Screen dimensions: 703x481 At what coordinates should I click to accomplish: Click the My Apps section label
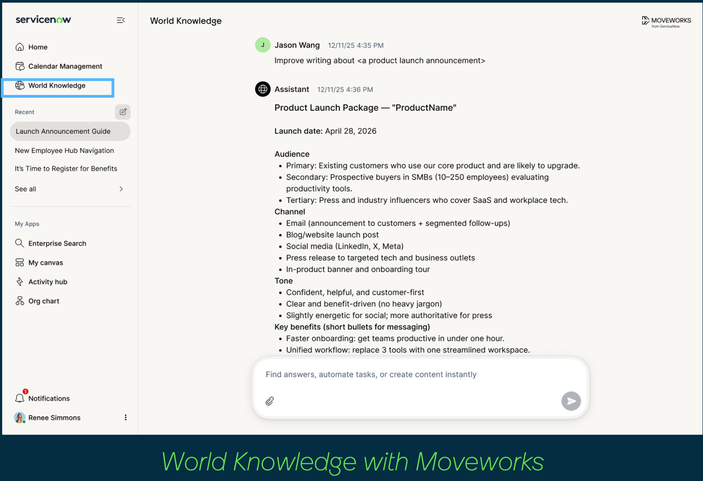(27, 224)
